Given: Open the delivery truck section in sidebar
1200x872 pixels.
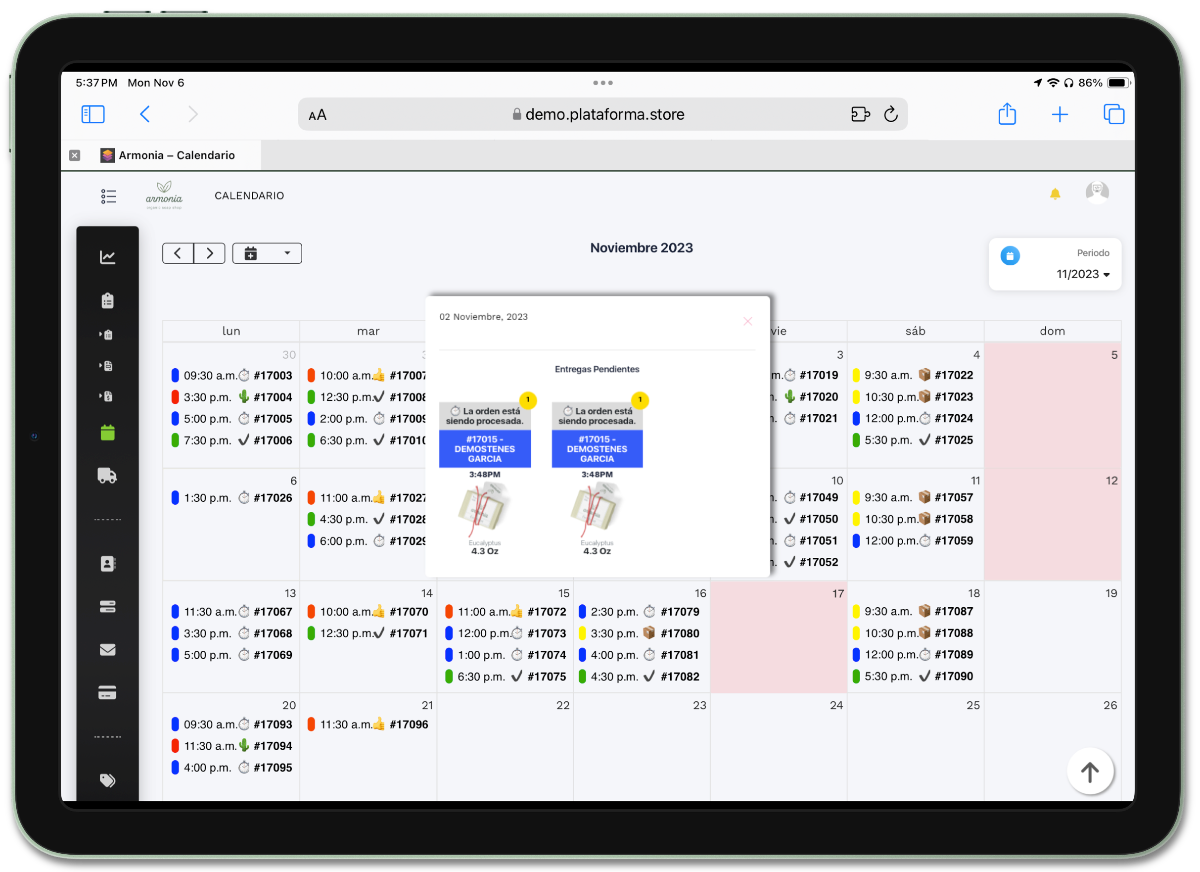Looking at the screenshot, I should [108, 475].
